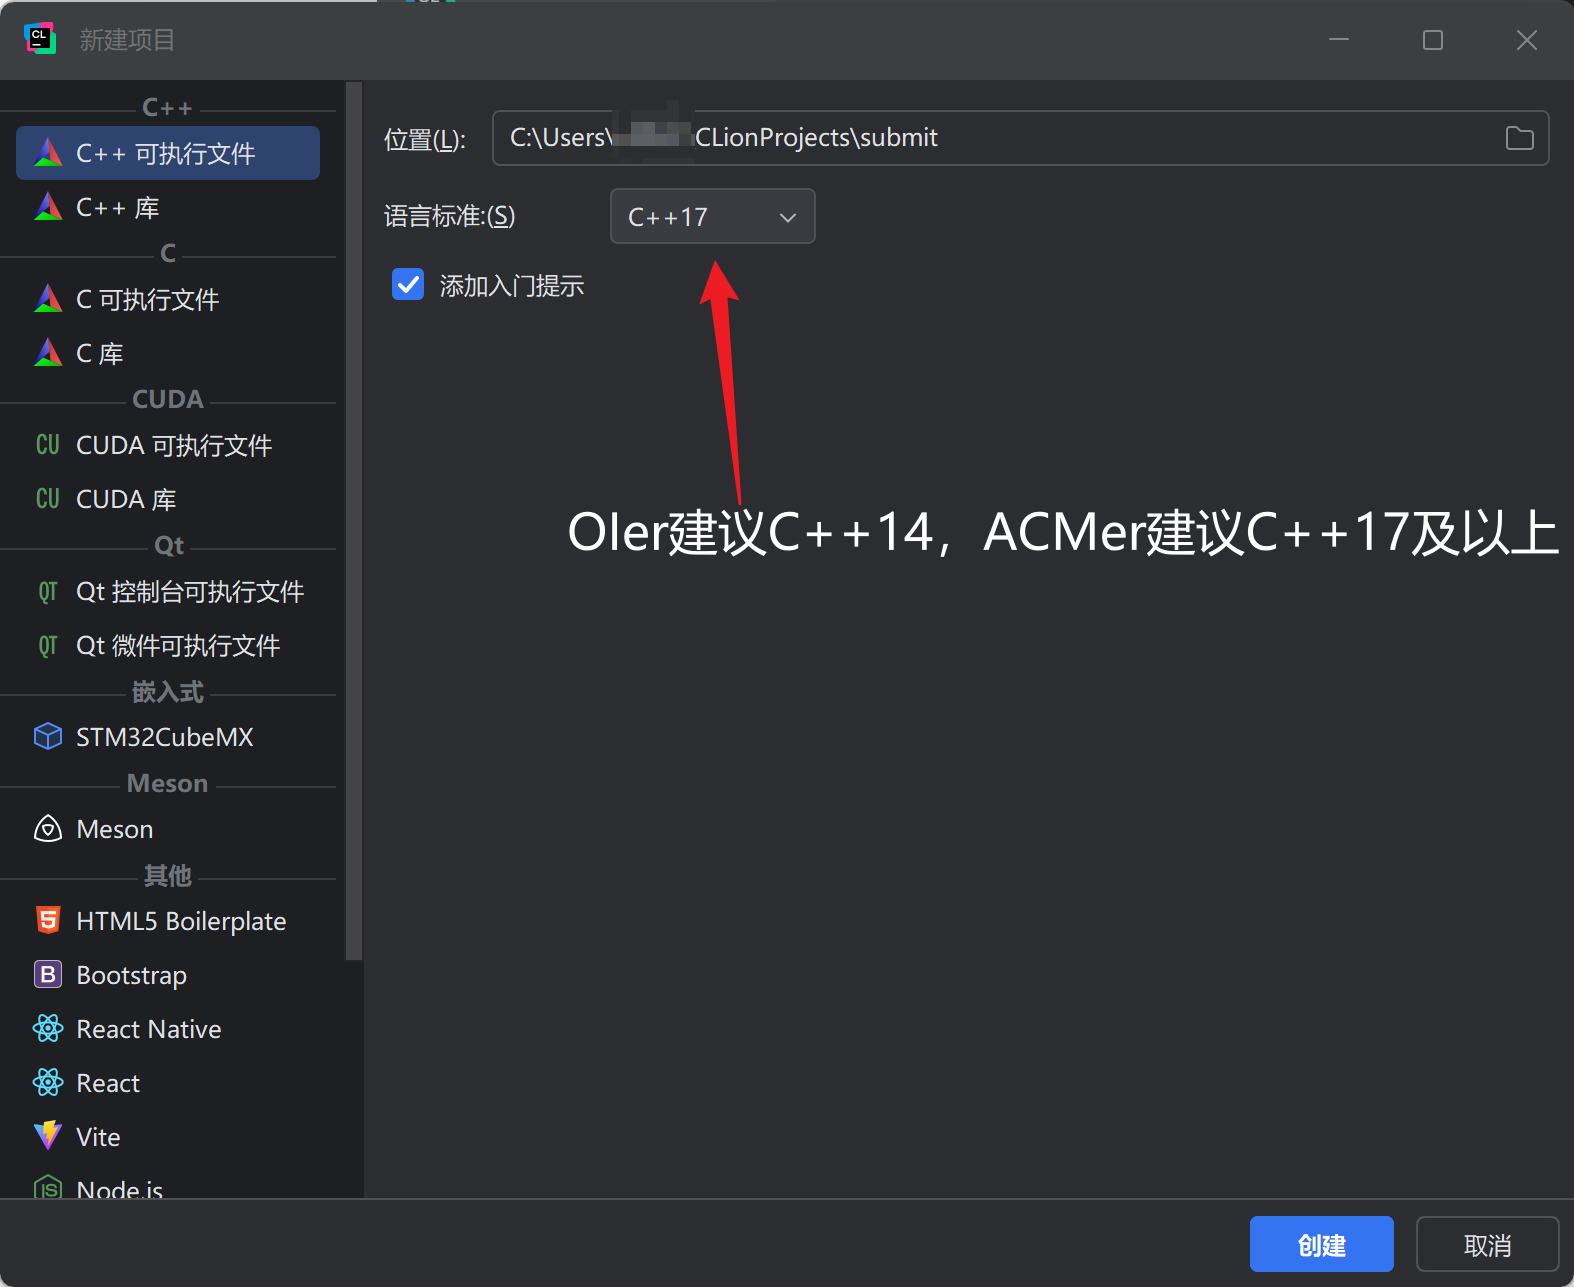Click the C++ 库 CMake icon
Screen dimensions: 1574x1287
(x=48, y=207)
